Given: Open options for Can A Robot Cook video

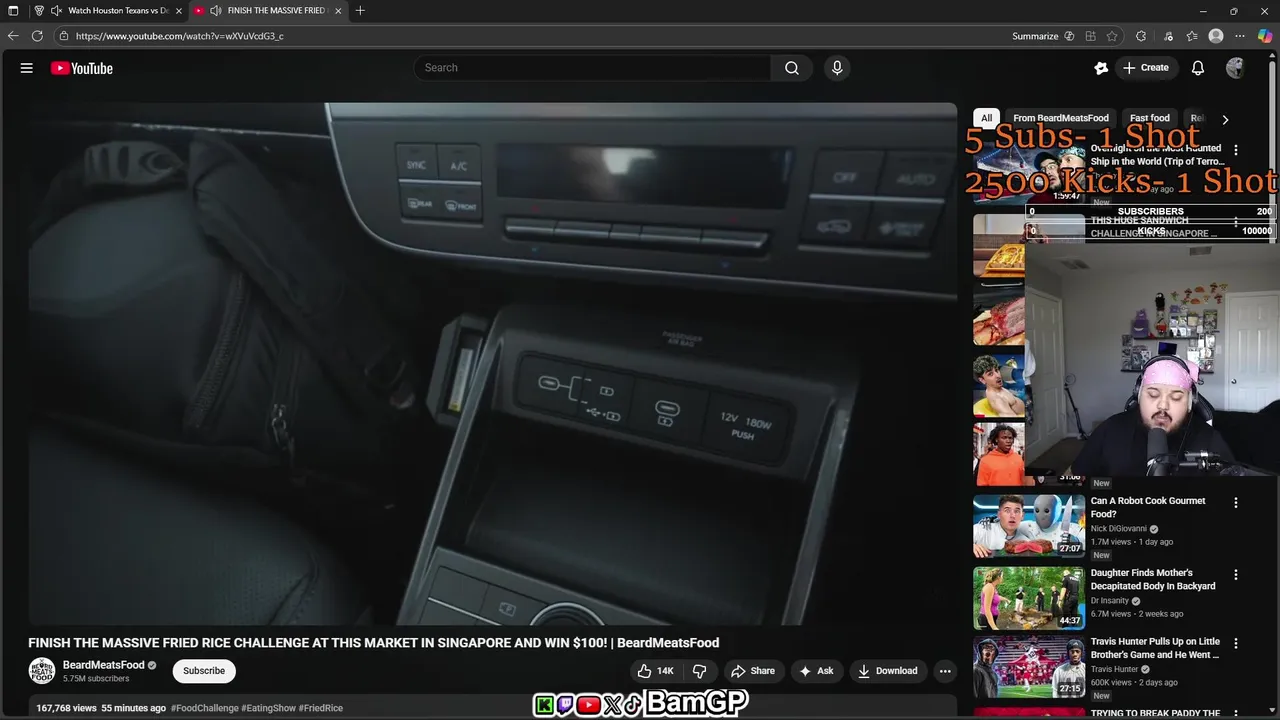Looking at the screenshot, I should pos(1236,503).
